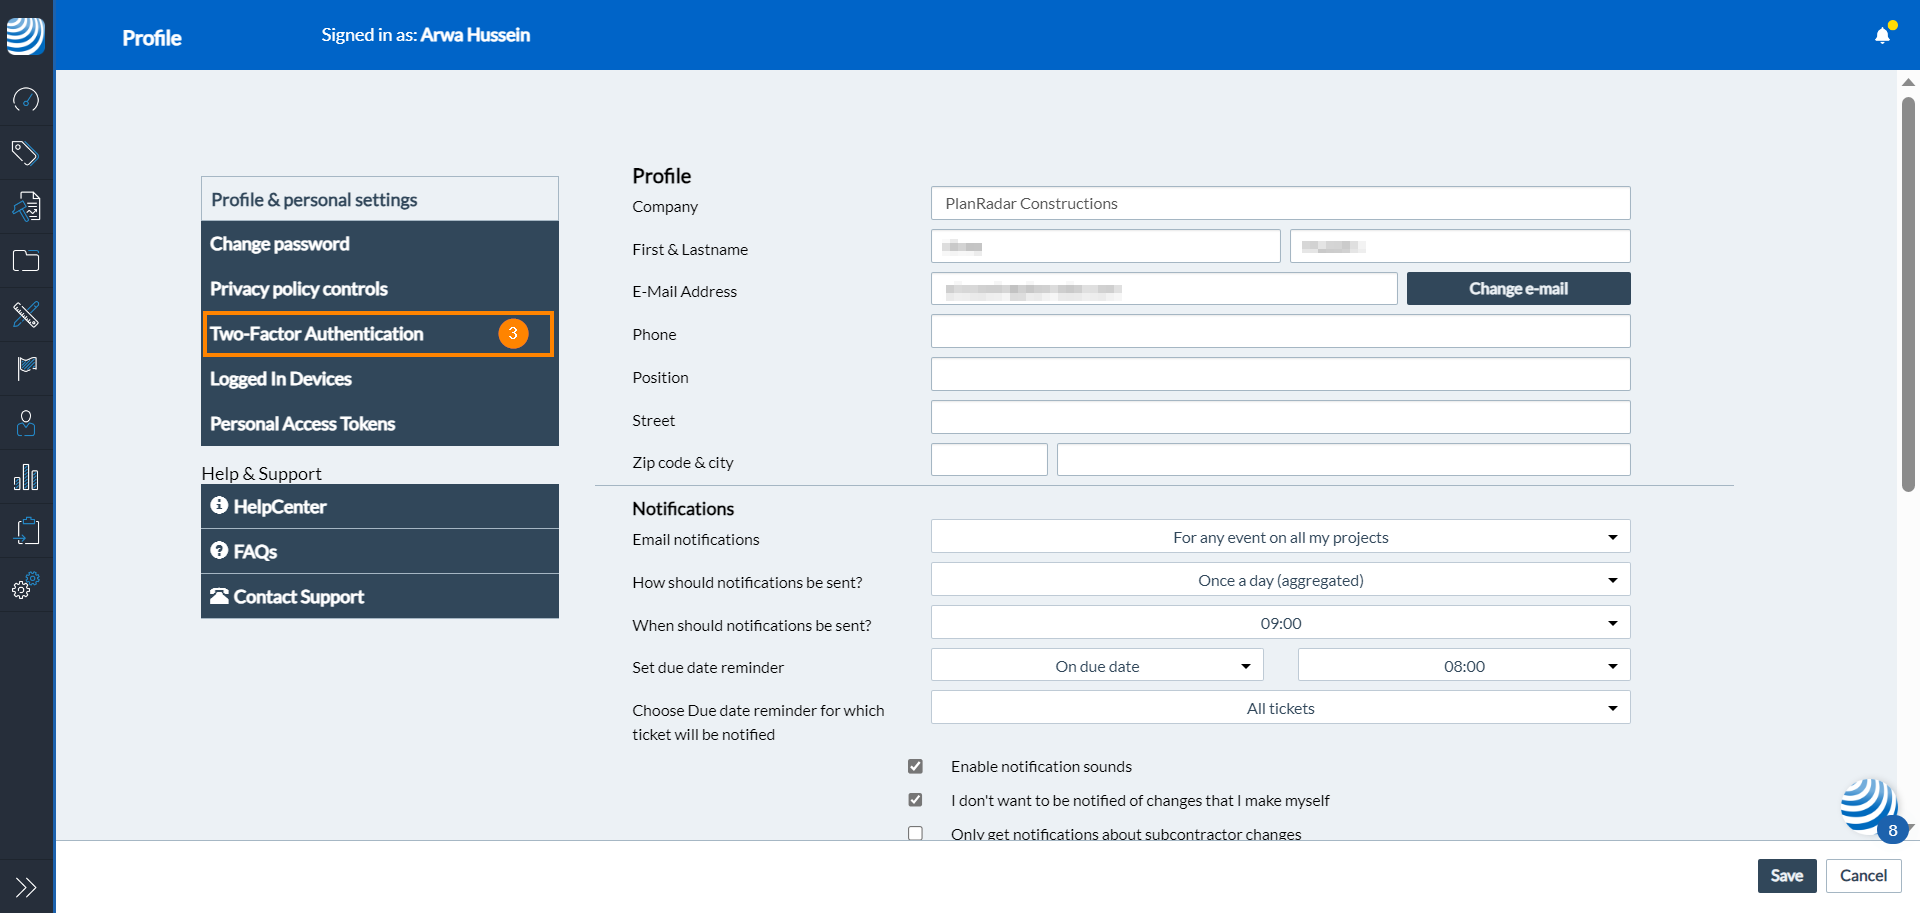Check 'Only get notifications about subcontractor changes'

point(915,833)
